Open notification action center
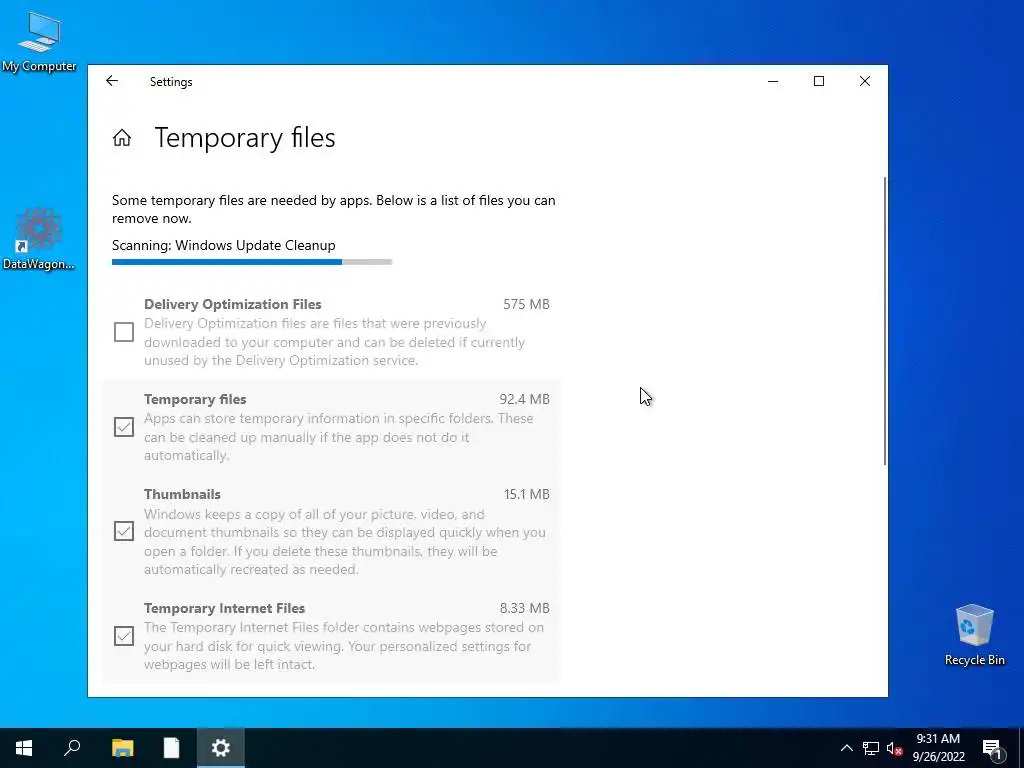 point(992,748)
